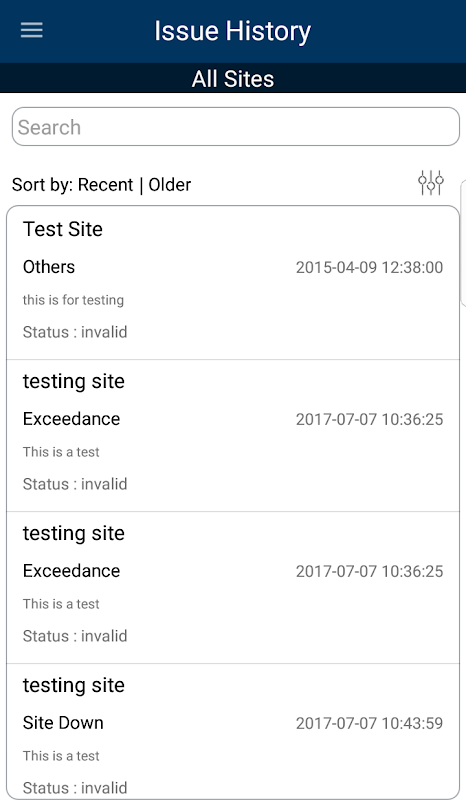
Task: Open the Test Site issue entry
Action: point(233,283)
